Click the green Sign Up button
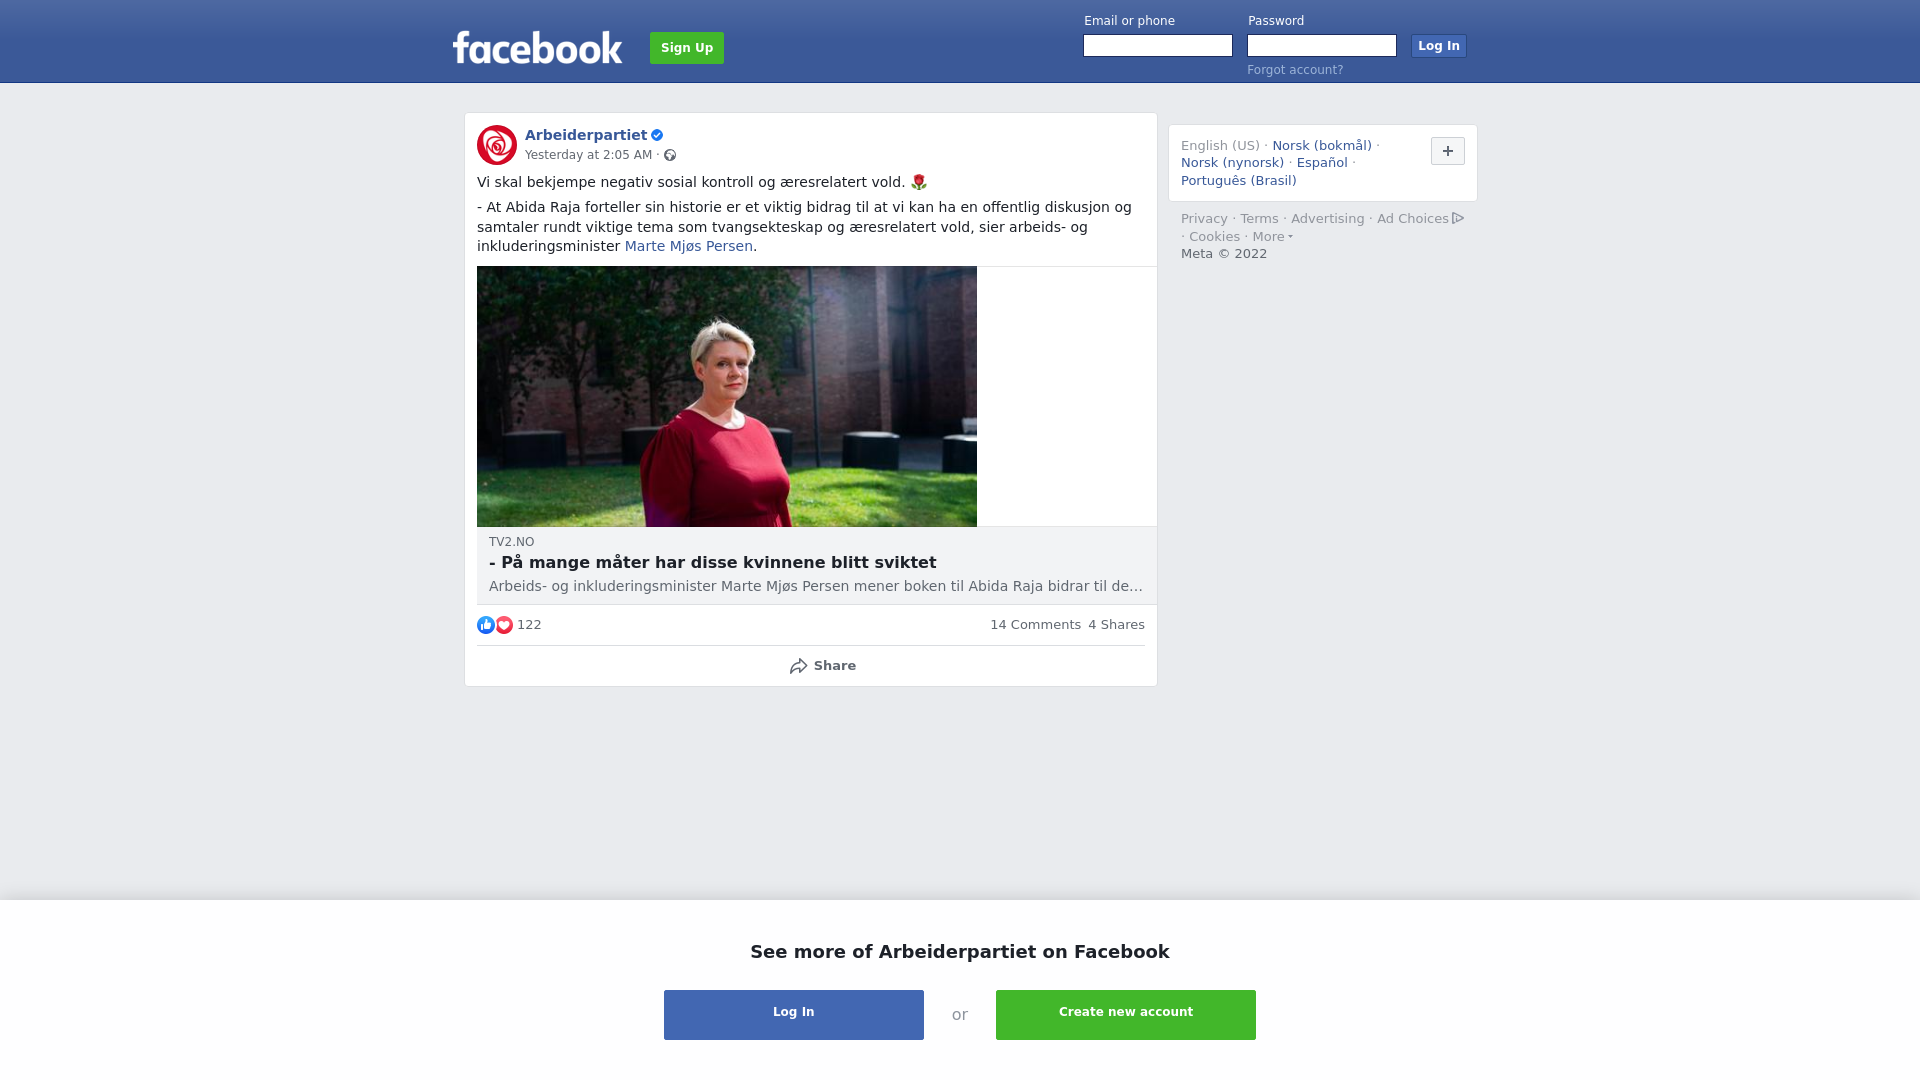The image size is (1920, 1080). click(x=687, y=48)
